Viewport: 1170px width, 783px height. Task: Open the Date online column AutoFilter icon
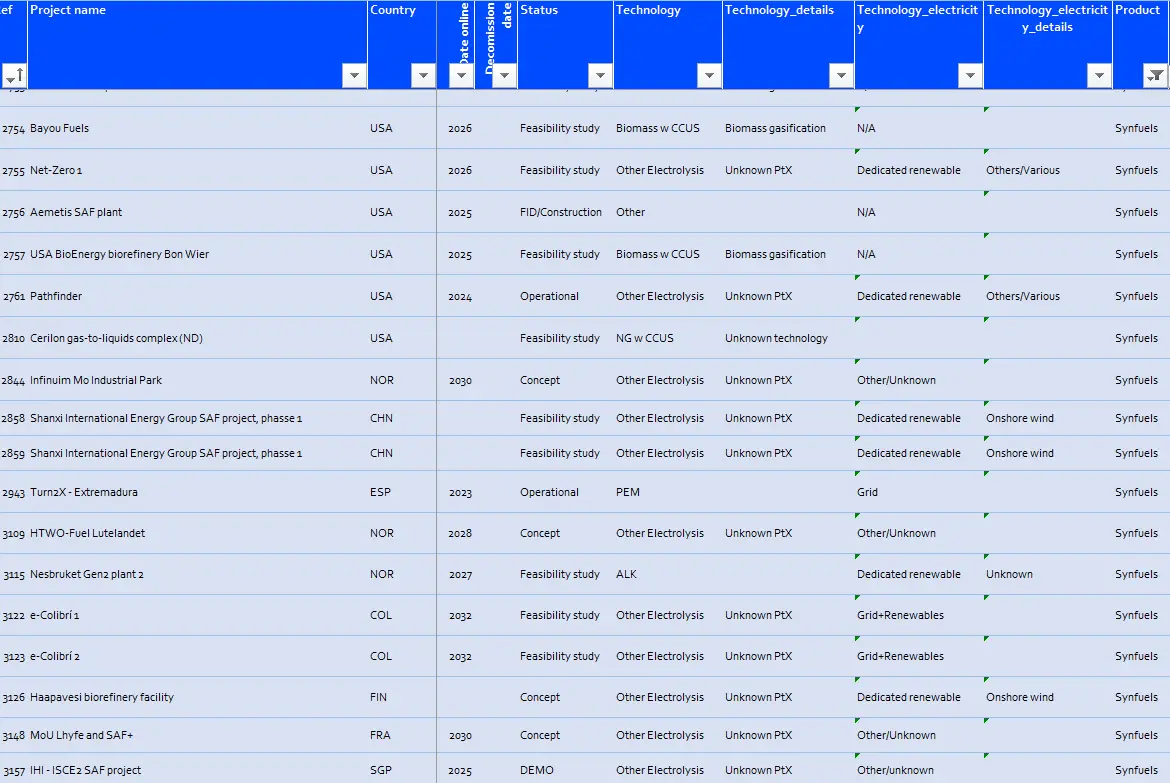pyautogui.click(x=459, y=75)
